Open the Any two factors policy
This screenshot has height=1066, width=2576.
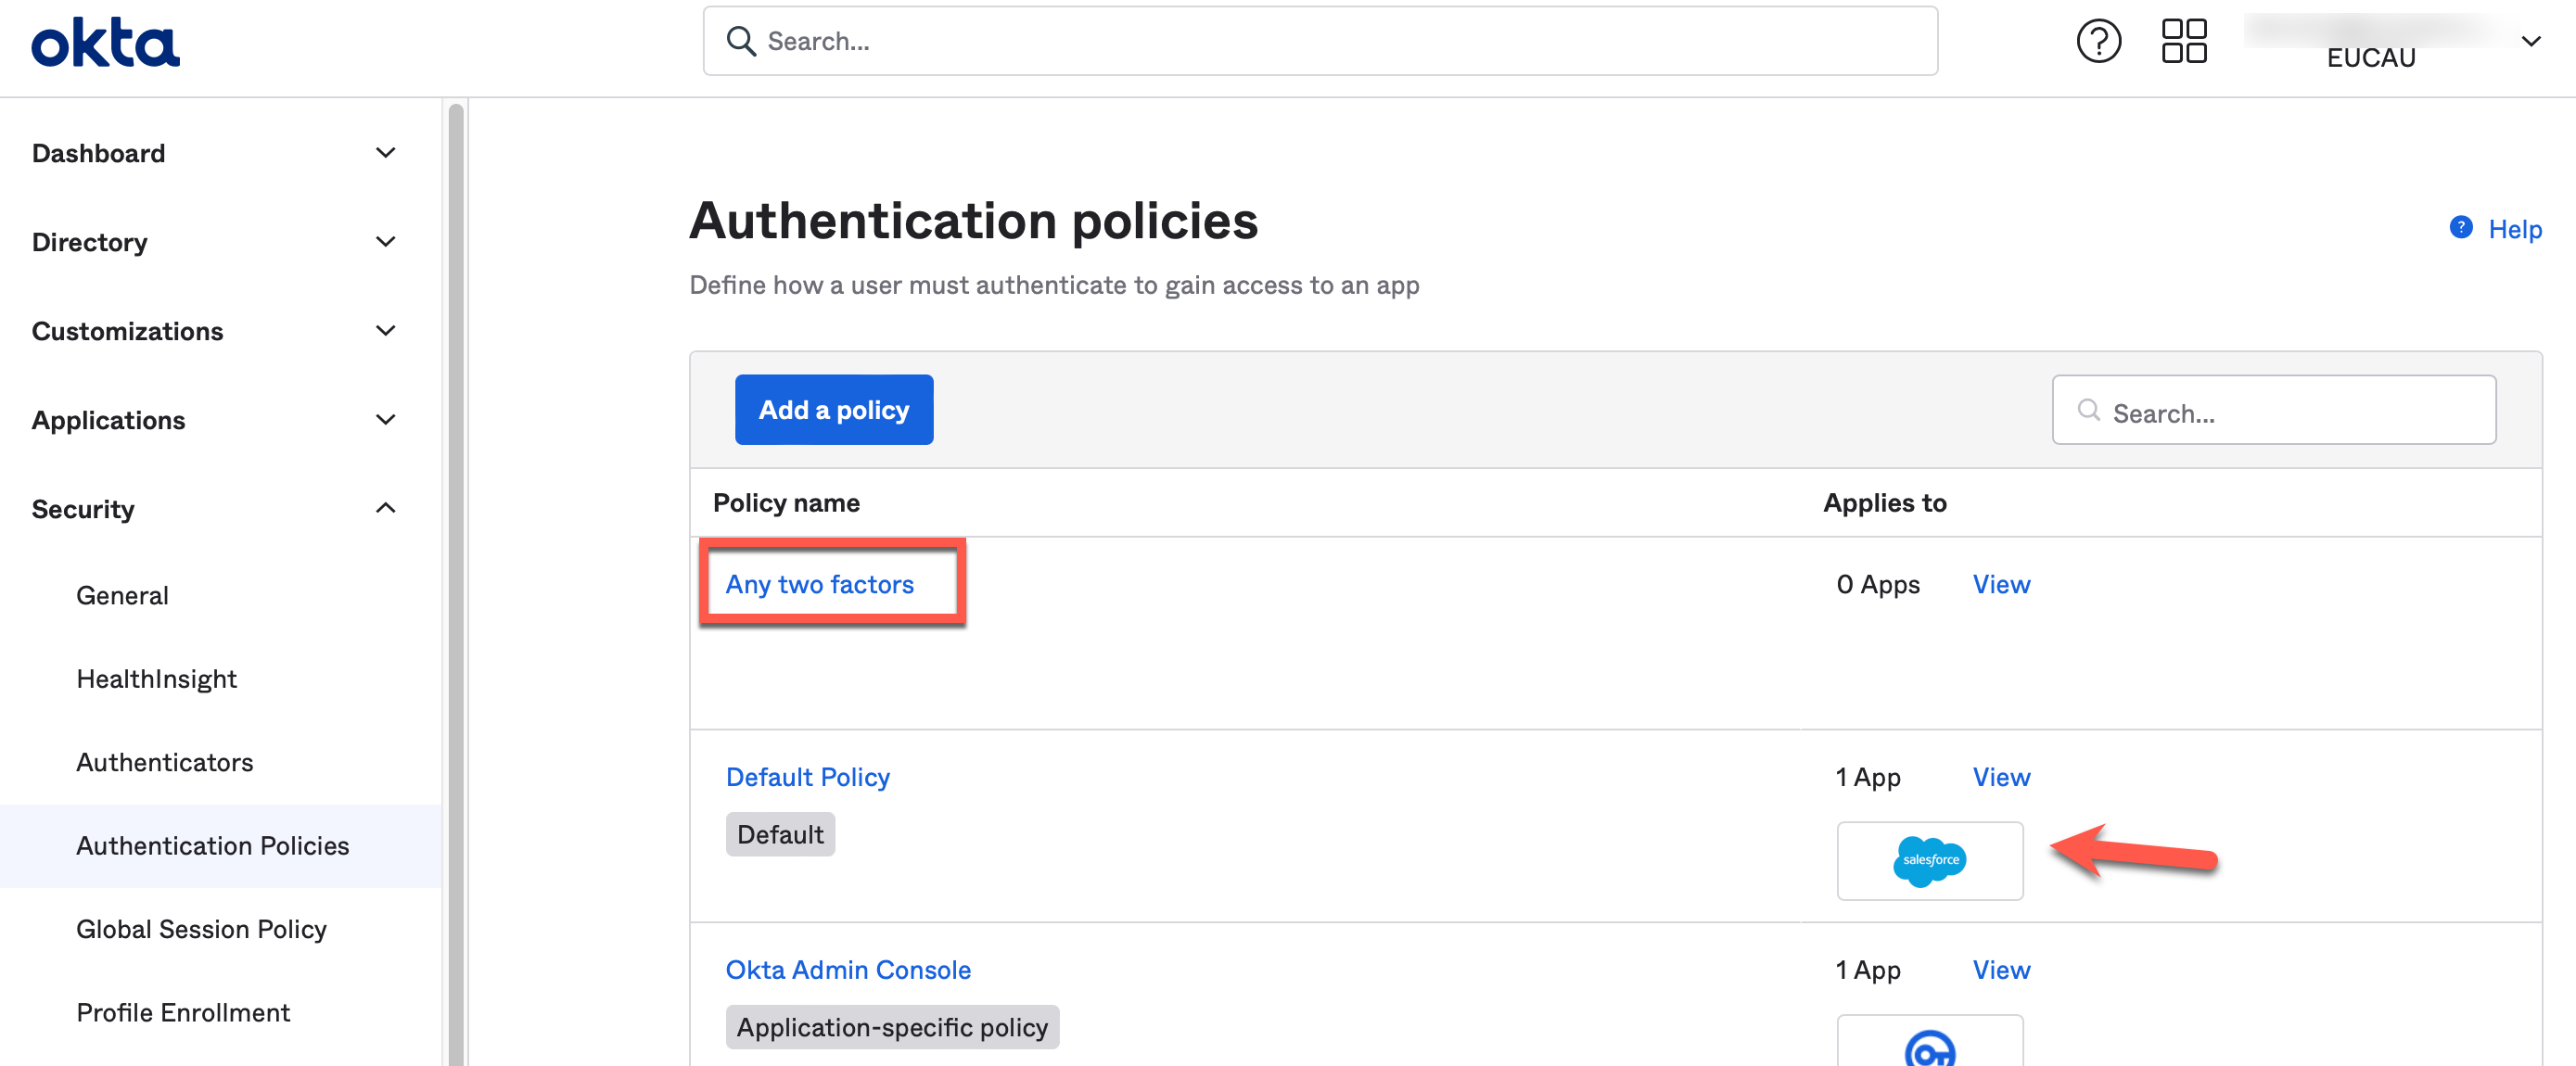(819, 584)
